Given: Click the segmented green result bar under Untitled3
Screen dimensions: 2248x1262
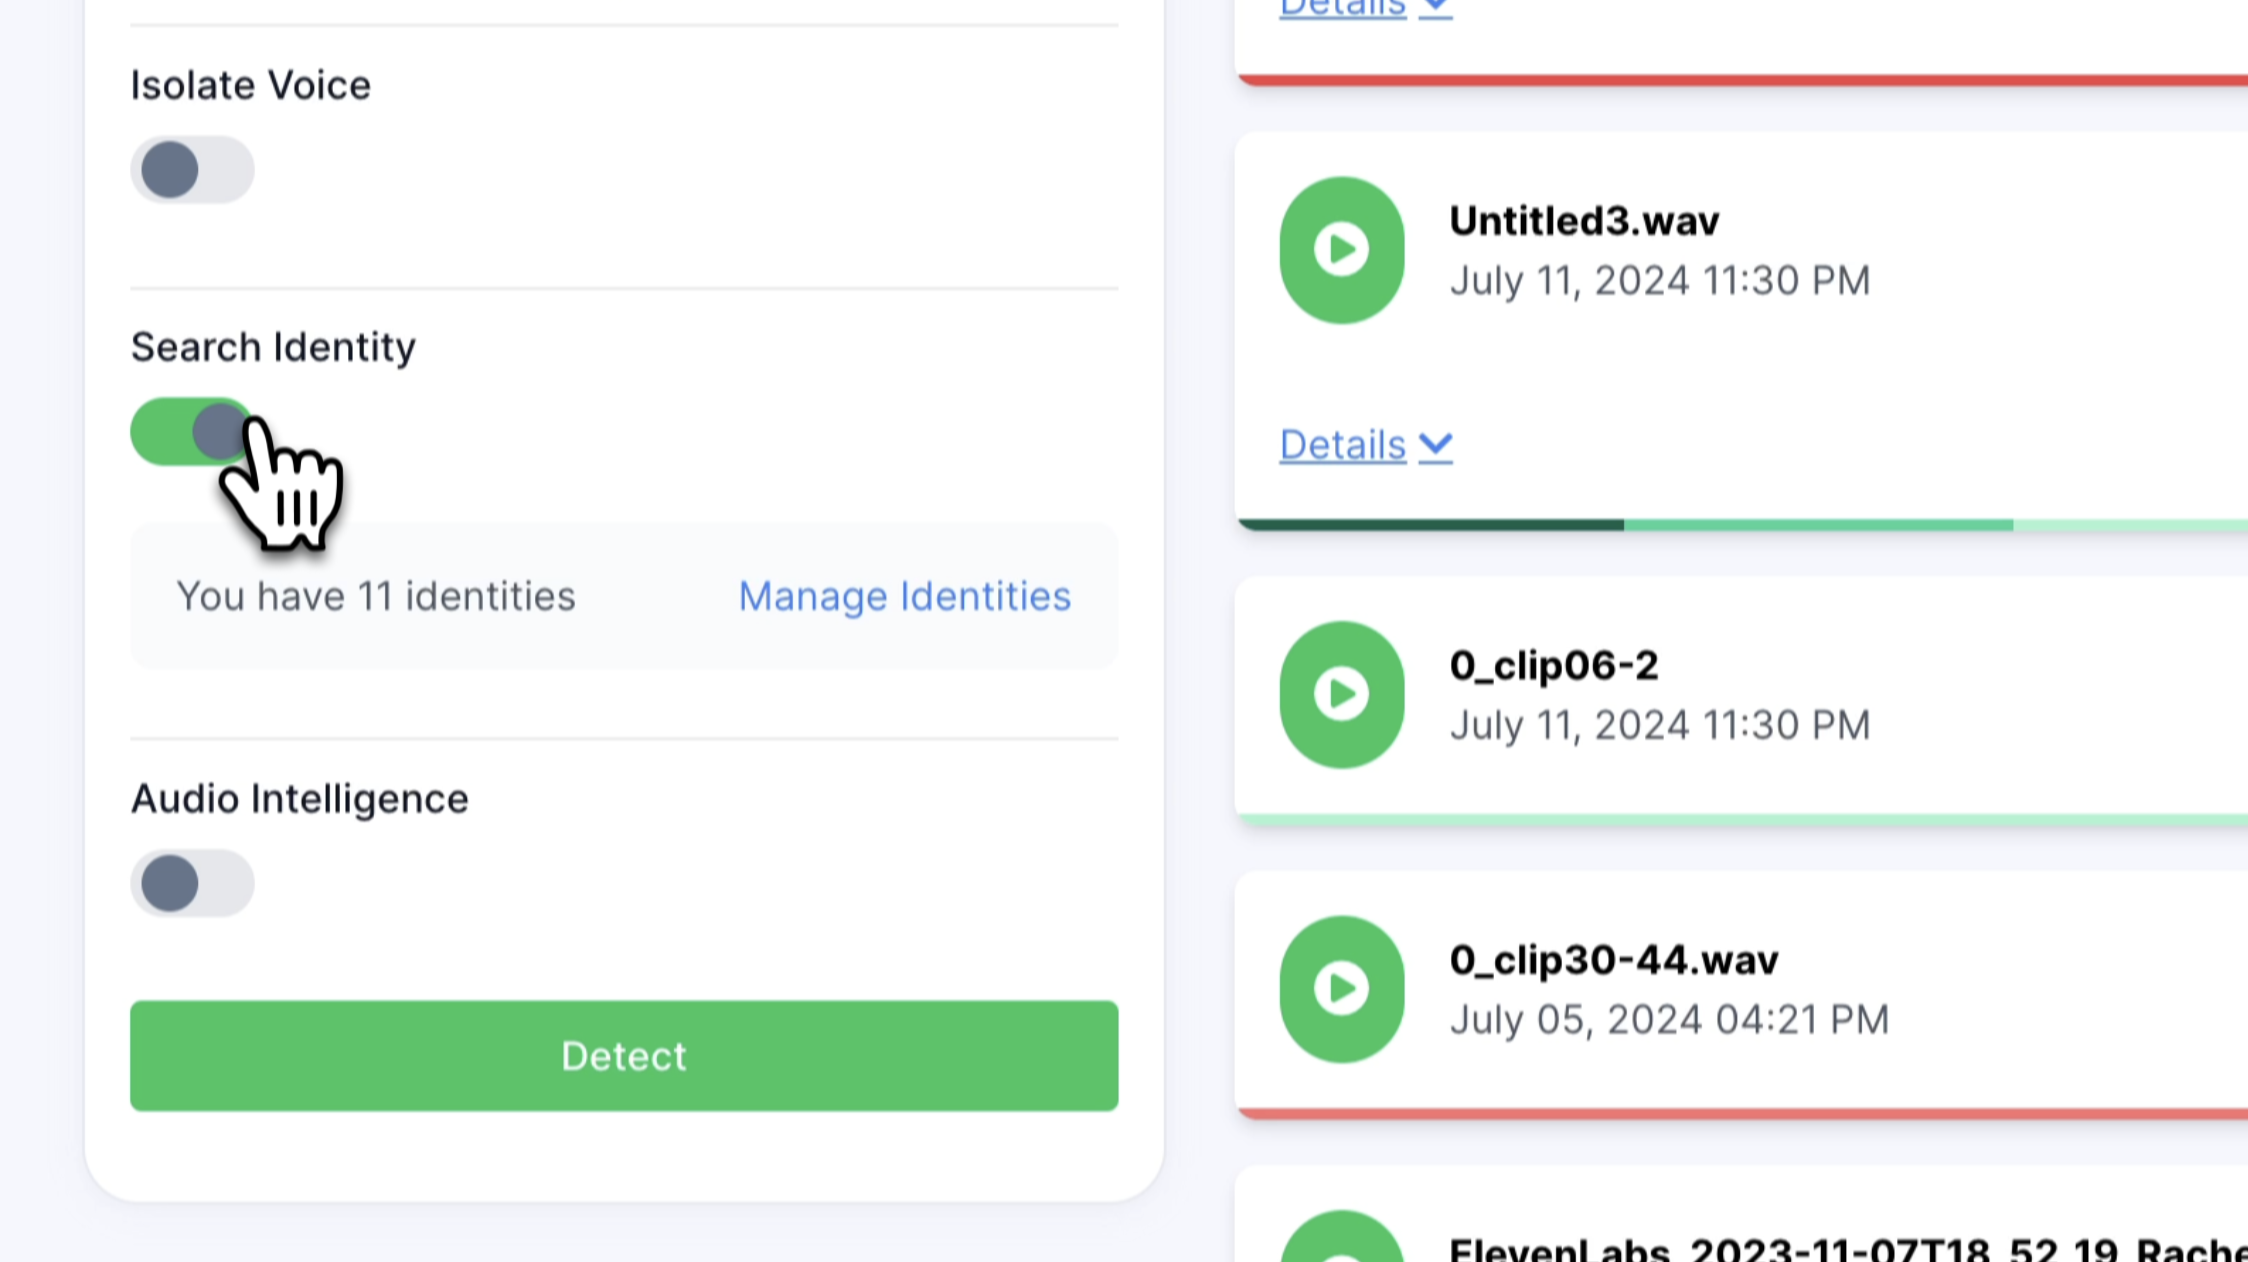Looking at the screenshot, I should click(x=1740, y=524).
